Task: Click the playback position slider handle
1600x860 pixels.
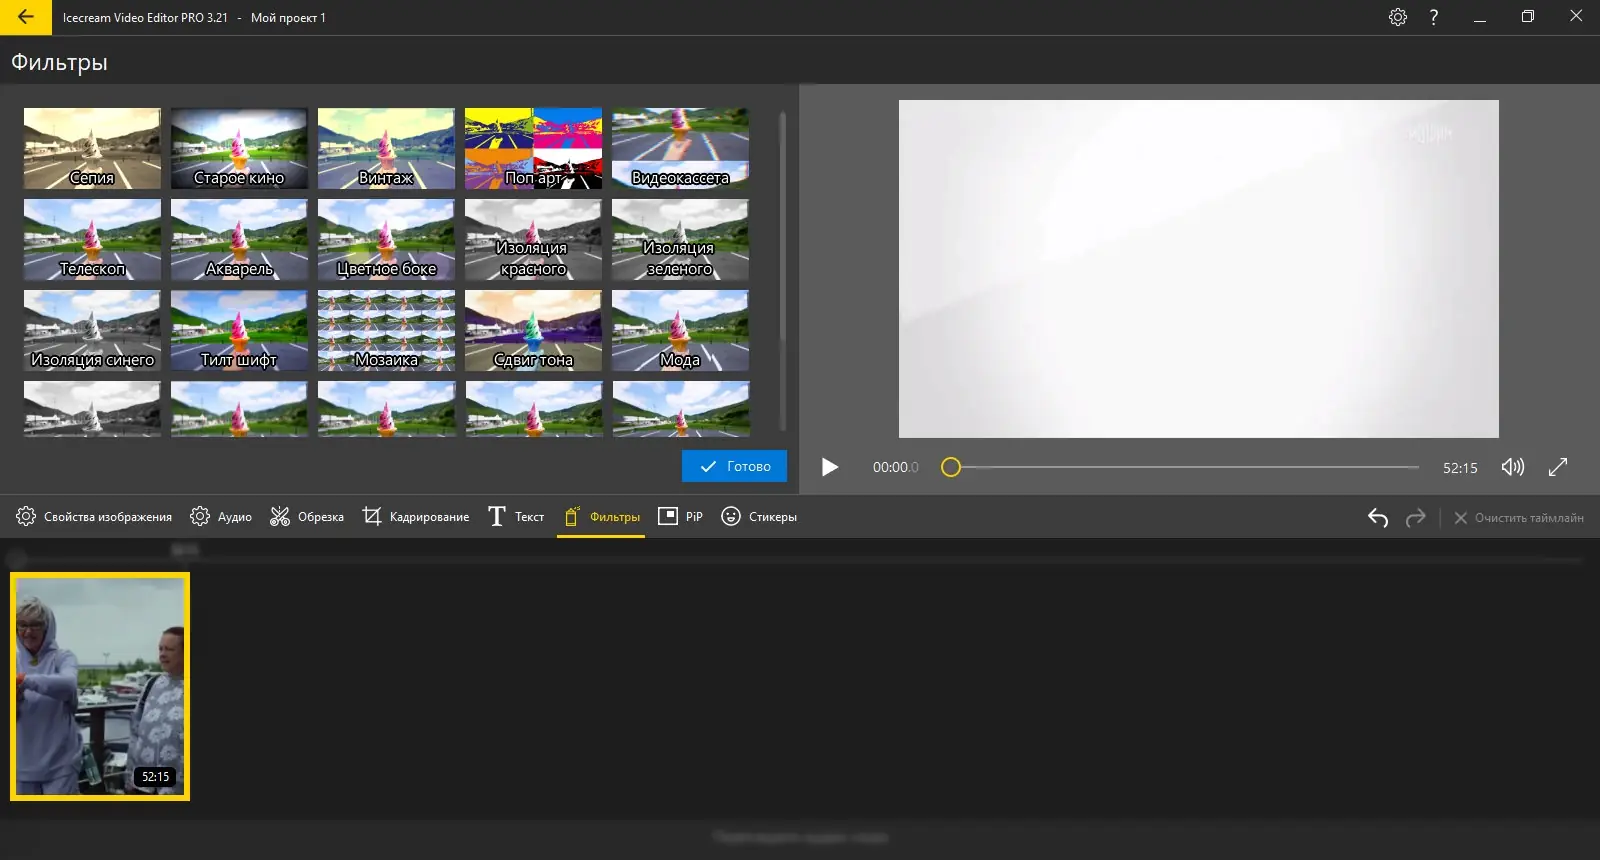Action: pyautogui.click(x=951, y=467)
